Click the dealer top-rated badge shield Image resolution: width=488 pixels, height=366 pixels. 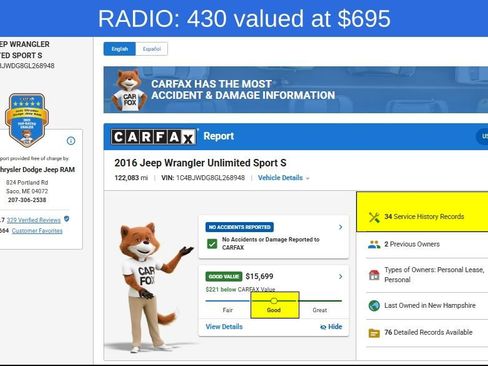click(27, 120)
